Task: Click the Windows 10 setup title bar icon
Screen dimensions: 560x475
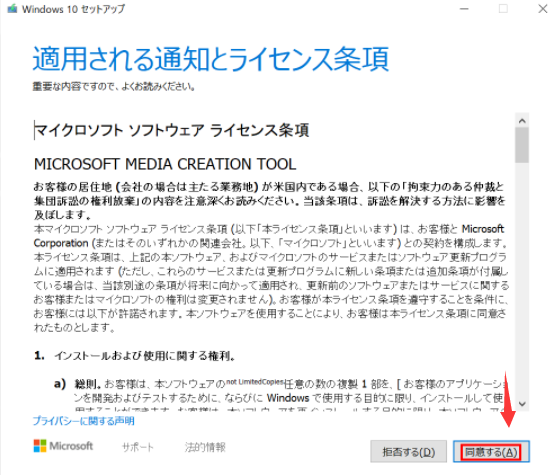Action: (x=12, y=9)
